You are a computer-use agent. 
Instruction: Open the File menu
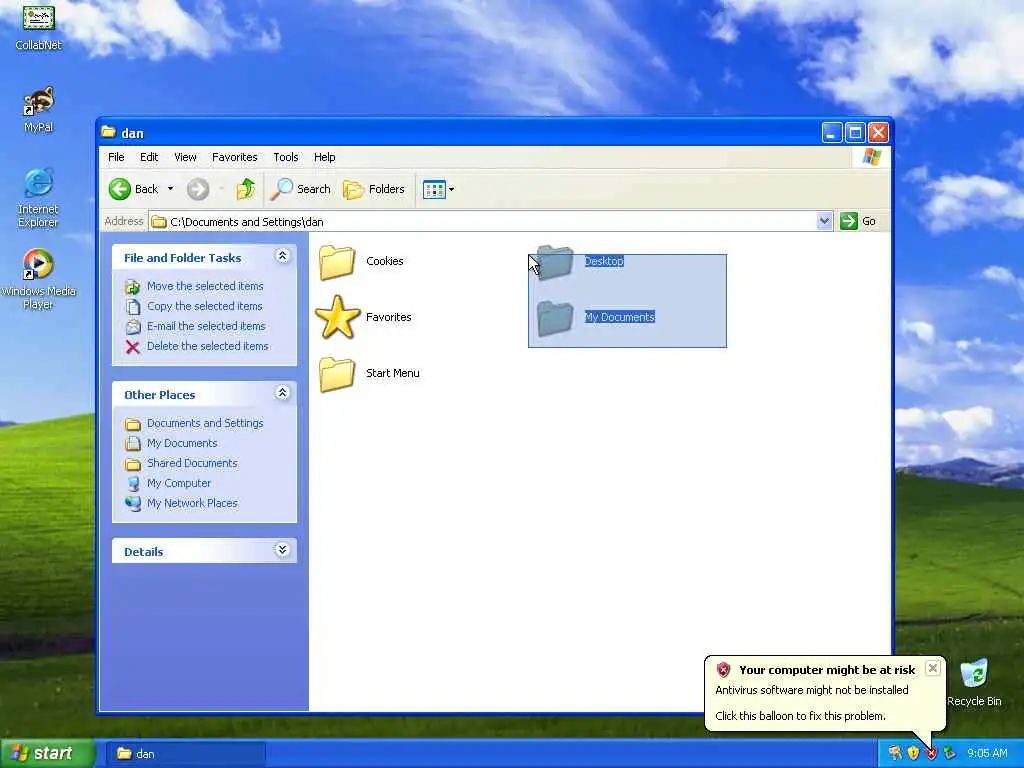click(x=116, y=157)
